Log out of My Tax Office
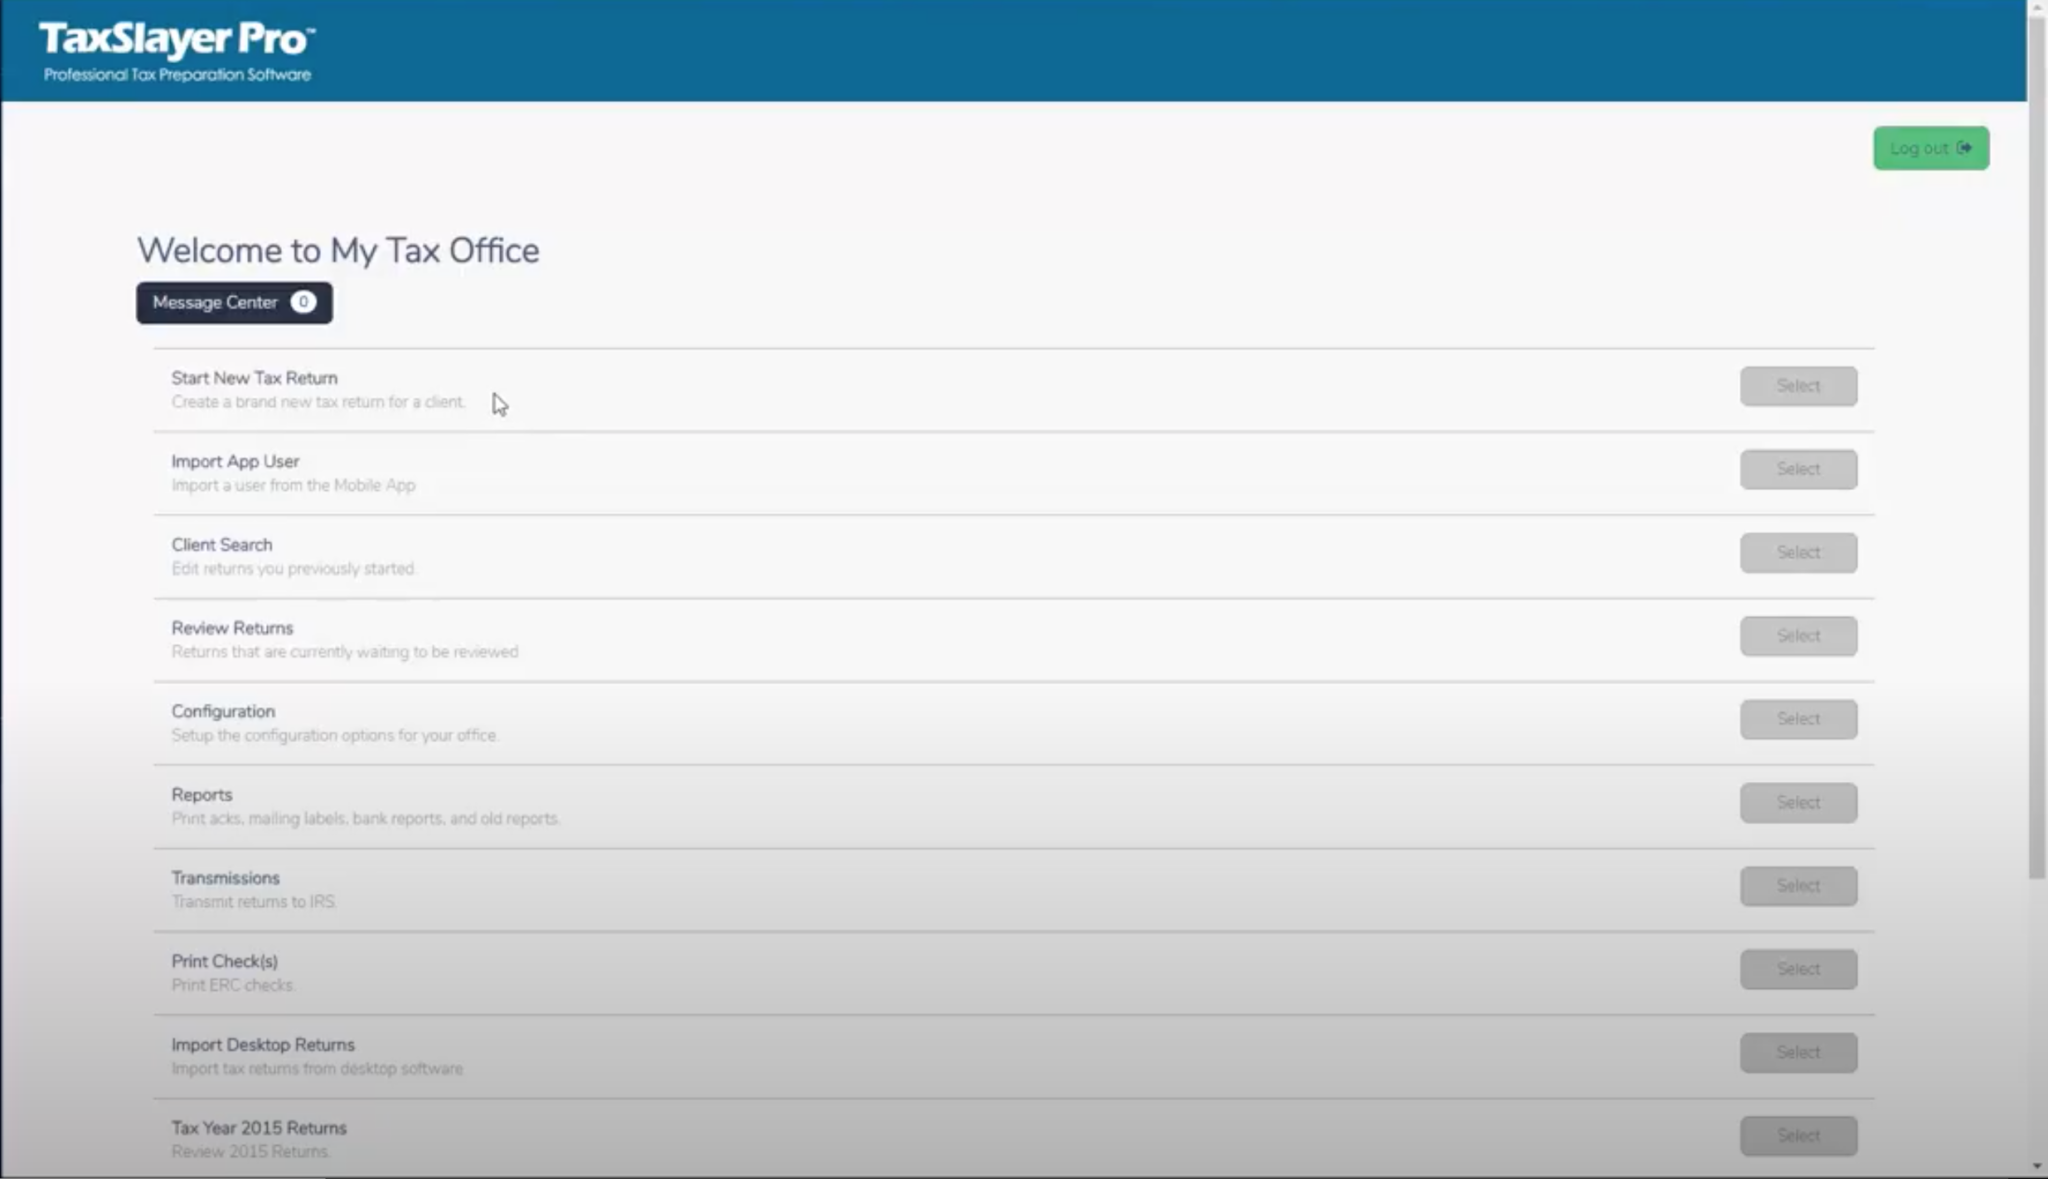Image resolution: width=2048 pixels, height=1179 pixels. pos(1929,147)
